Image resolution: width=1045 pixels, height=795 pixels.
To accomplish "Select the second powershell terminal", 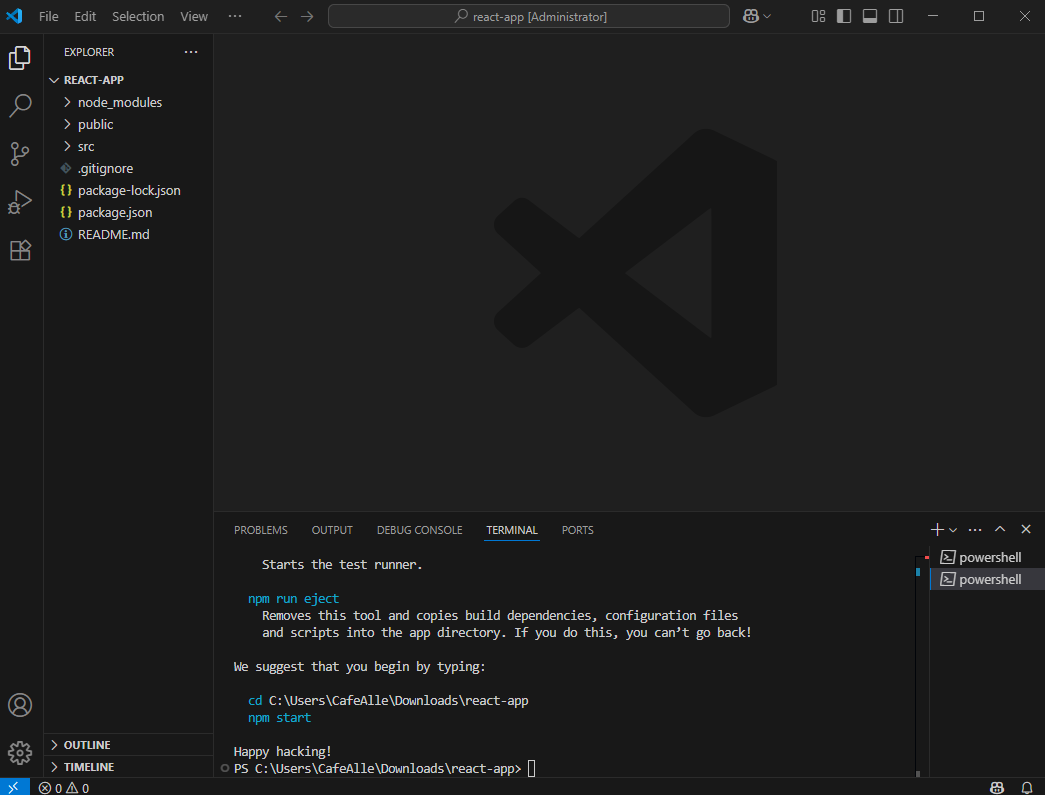I will click(x=987, y=579).
